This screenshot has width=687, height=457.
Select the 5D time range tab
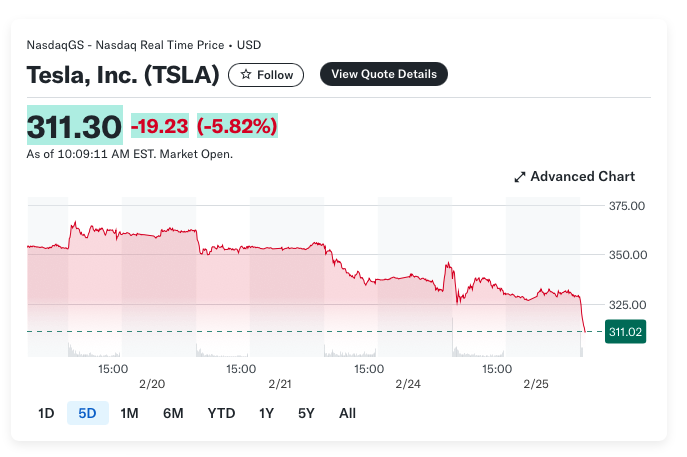[x=87, y=413]
